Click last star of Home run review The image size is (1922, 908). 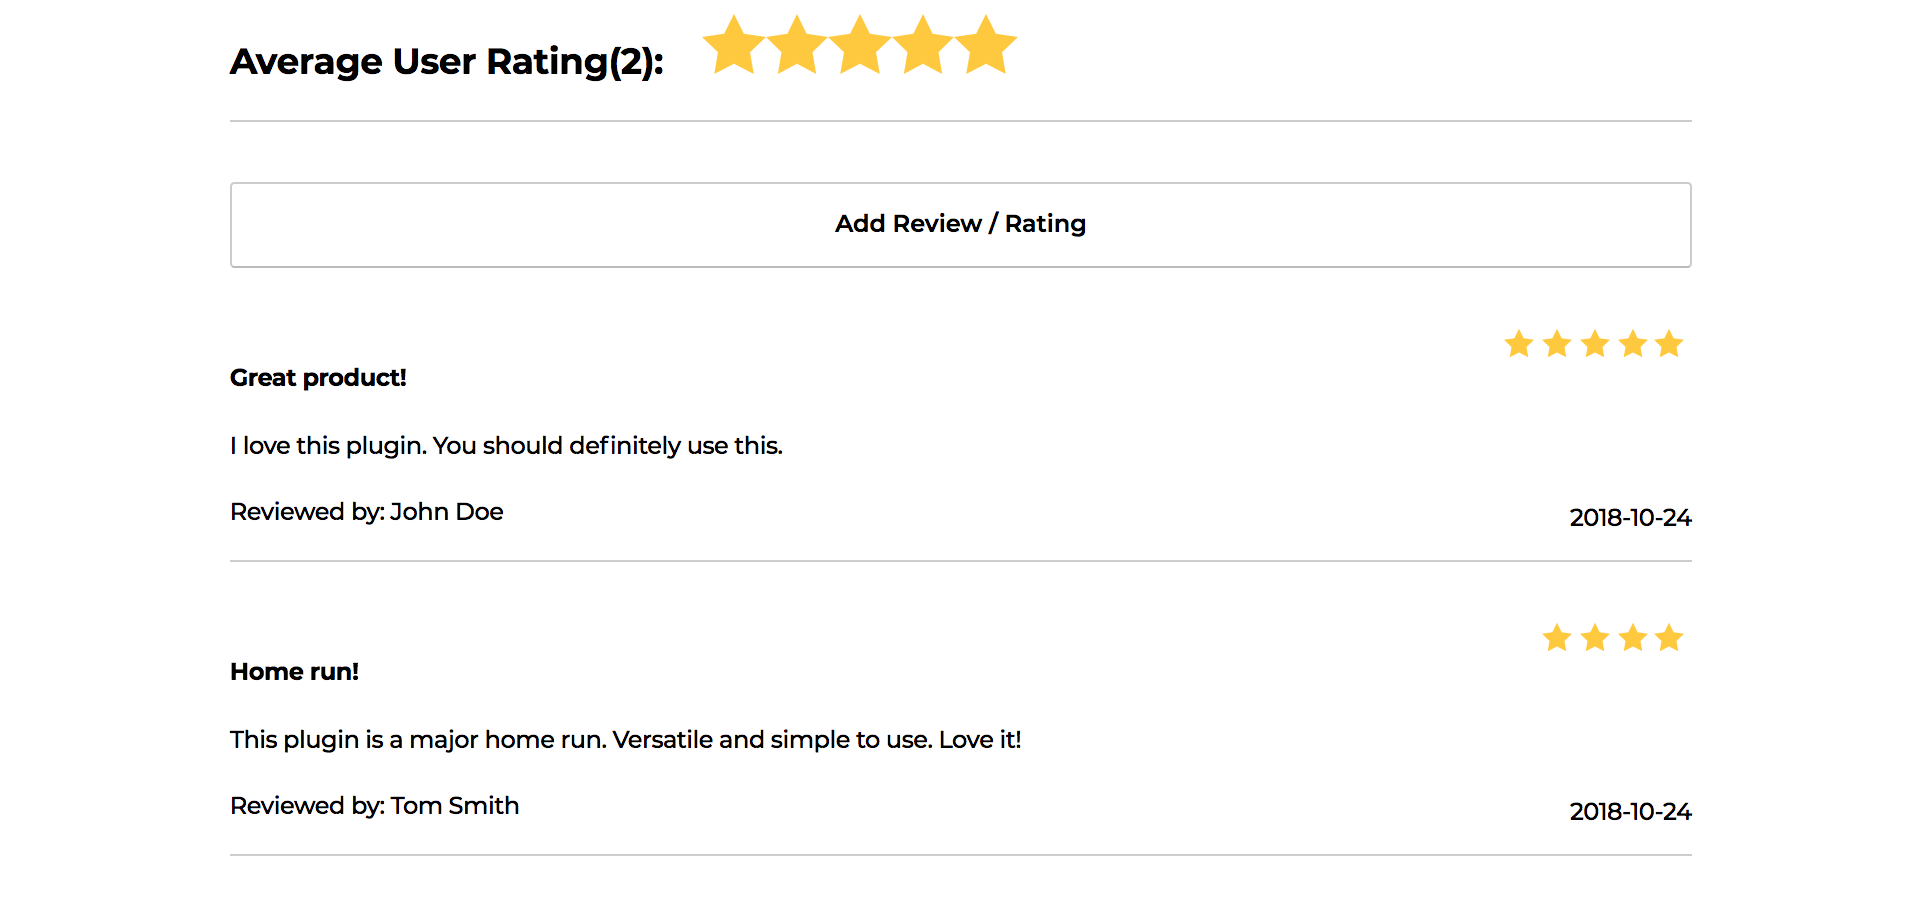pos(1669,637)
